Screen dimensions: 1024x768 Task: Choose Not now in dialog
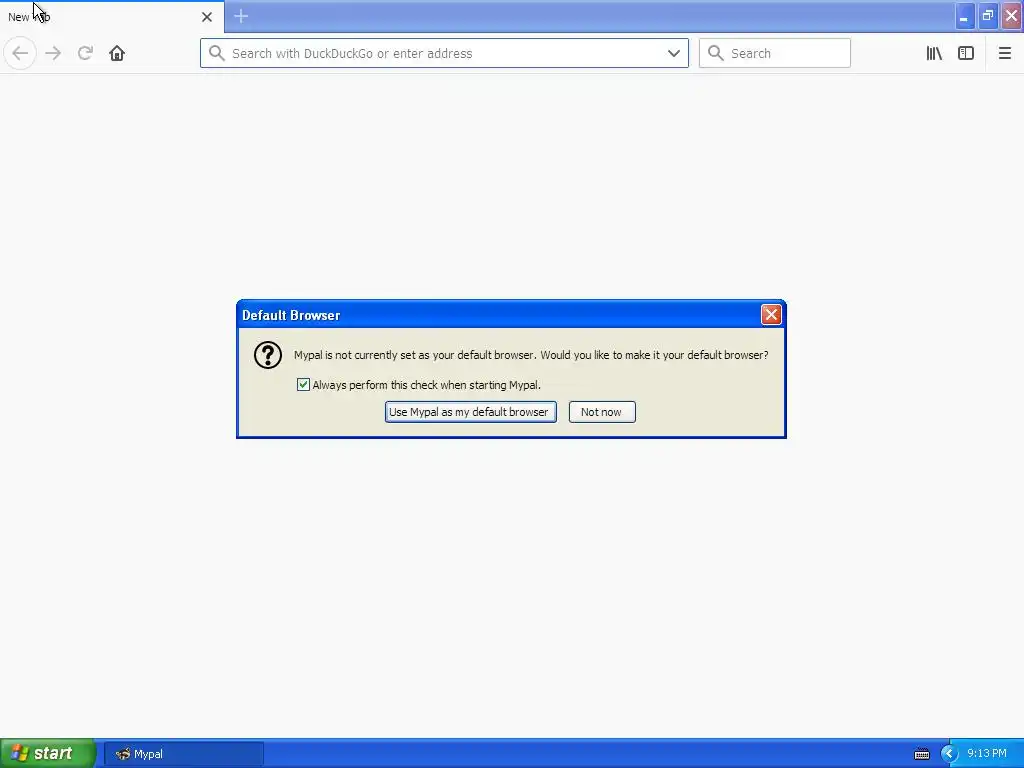click(x=601, y=412)
